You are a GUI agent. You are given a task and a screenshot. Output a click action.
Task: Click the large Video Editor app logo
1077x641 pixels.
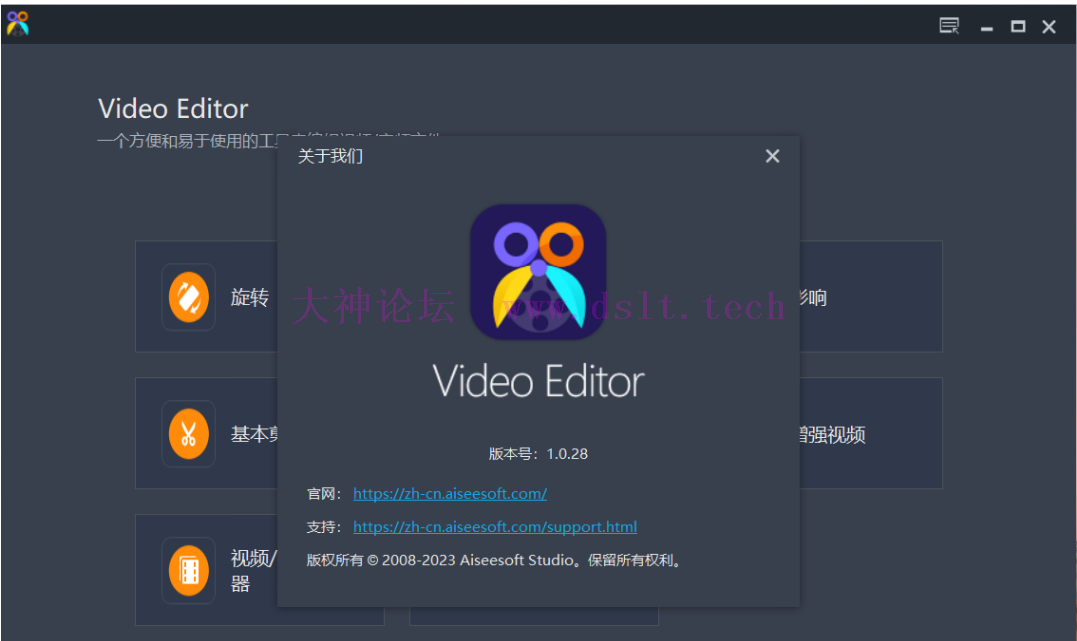coord(538,271)
